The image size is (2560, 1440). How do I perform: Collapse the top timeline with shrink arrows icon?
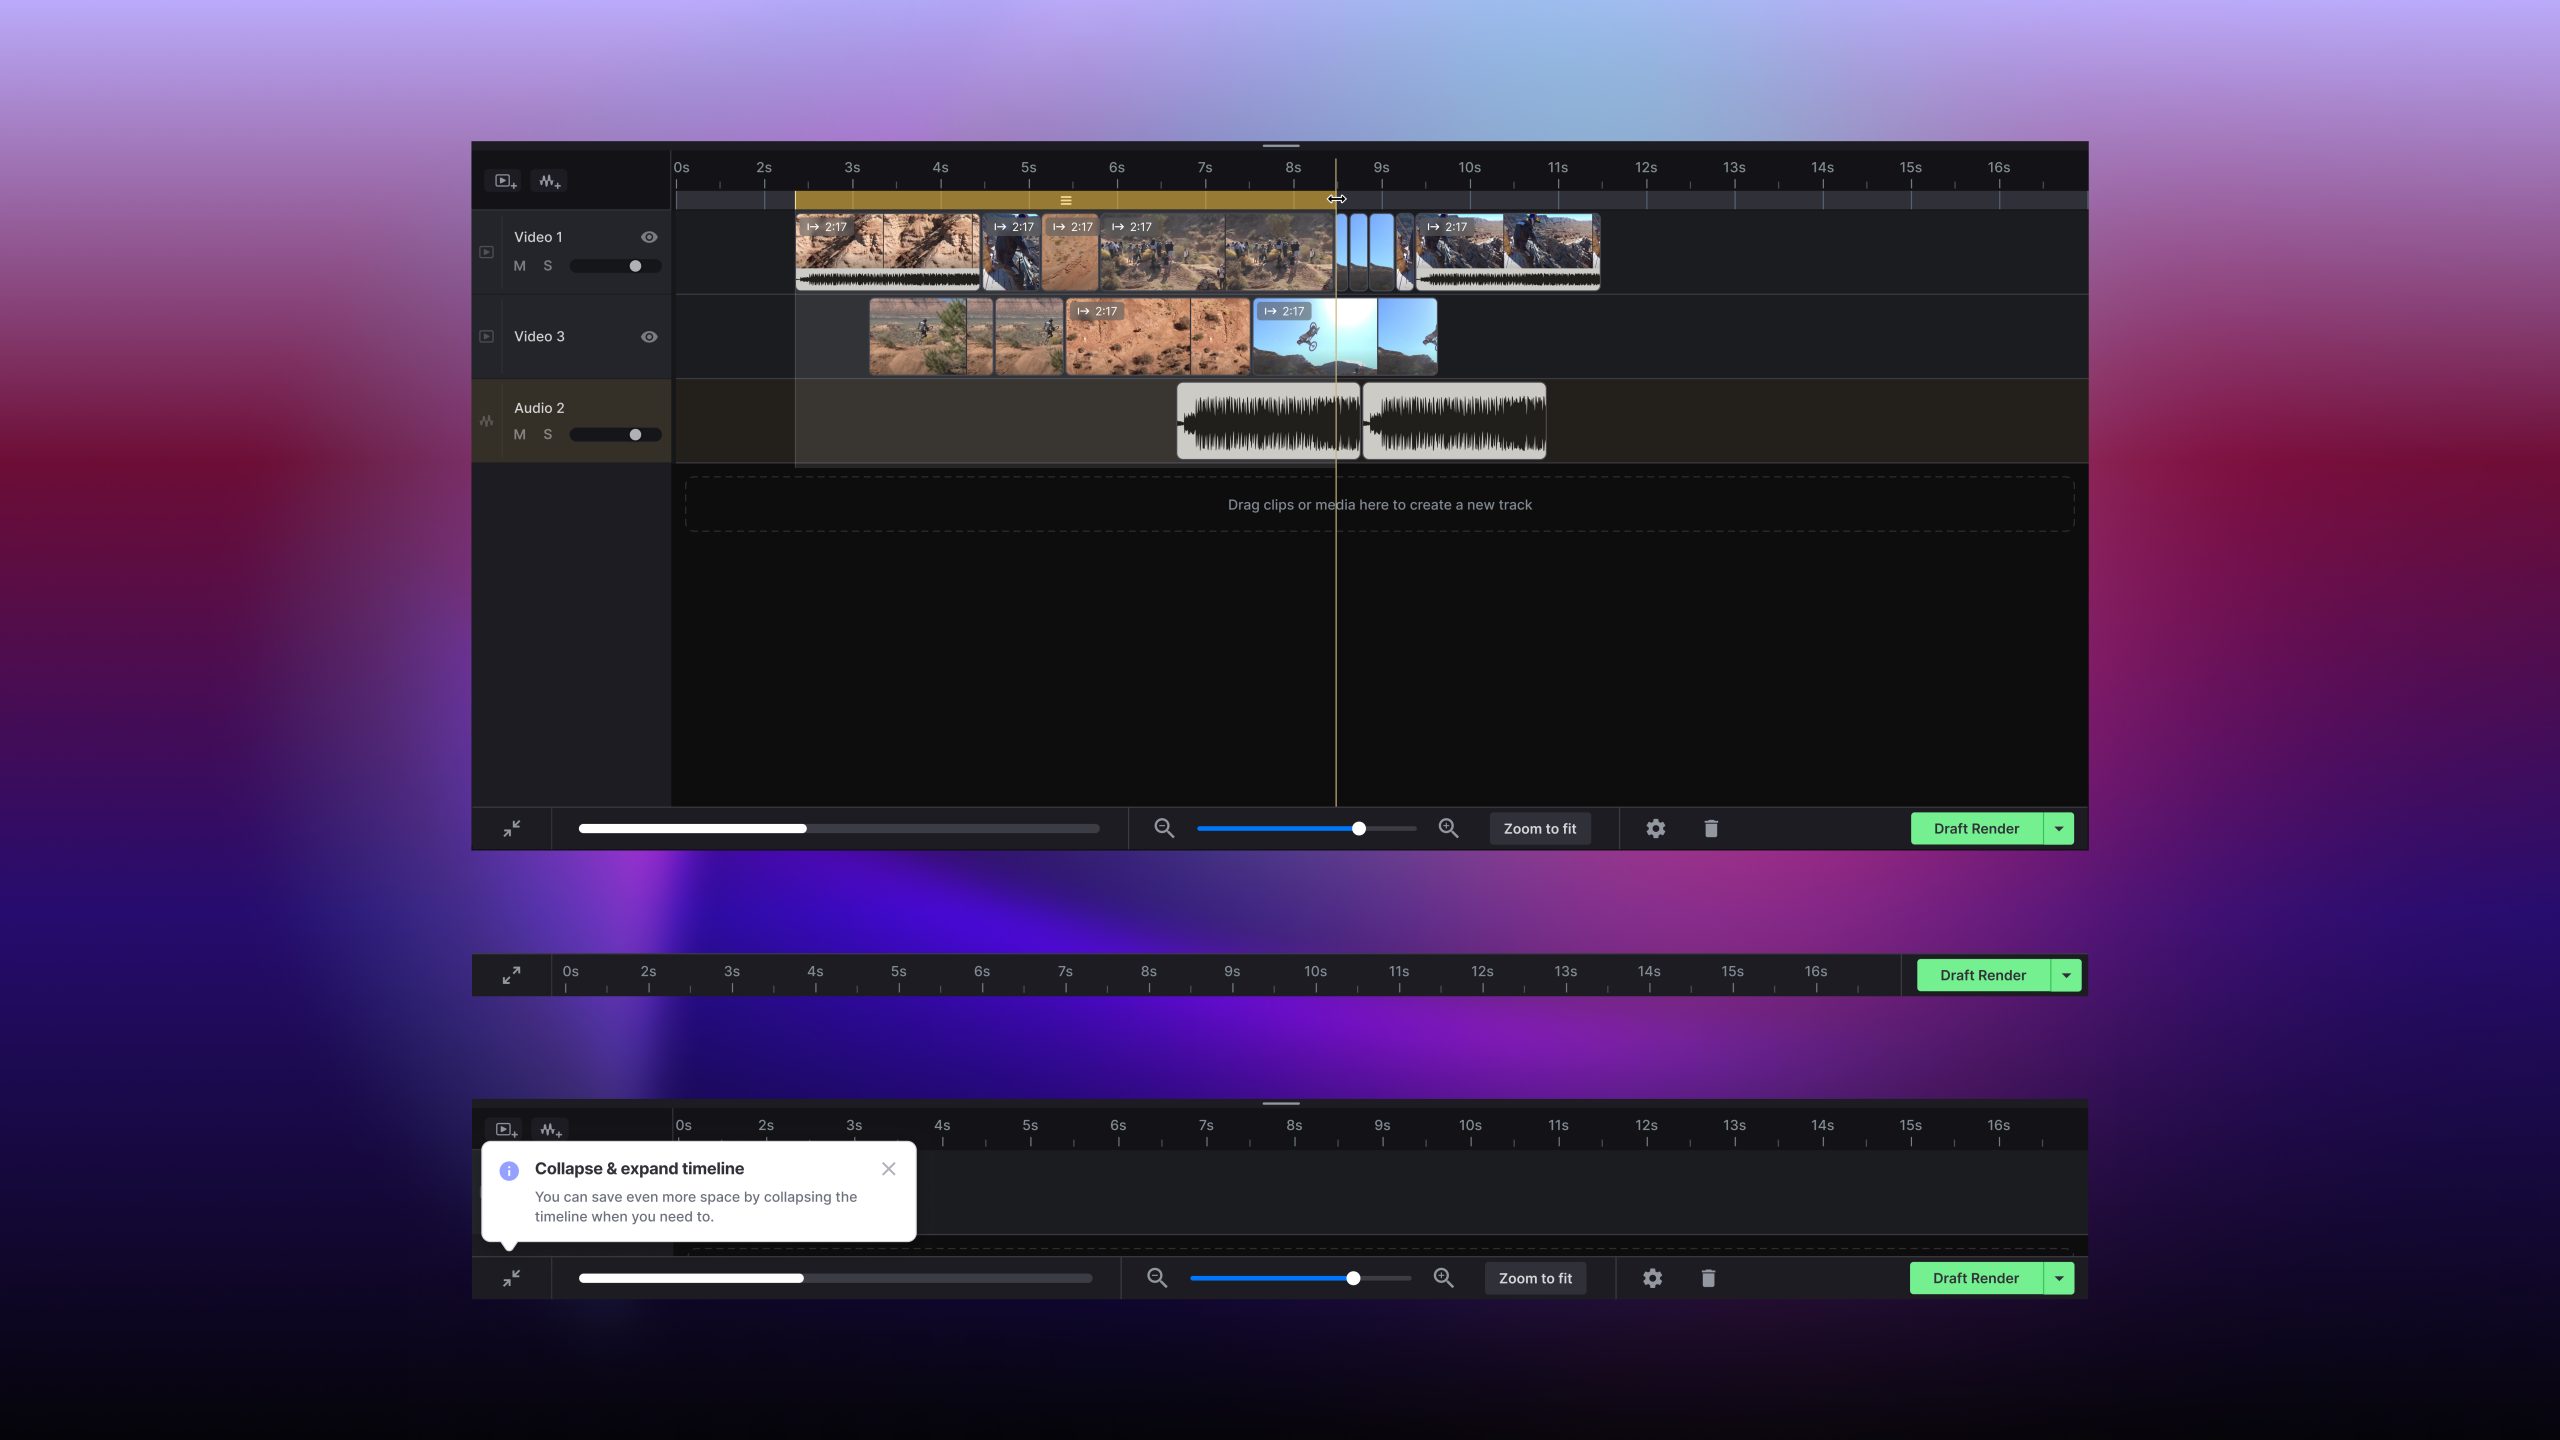click(x=511, y=828)
